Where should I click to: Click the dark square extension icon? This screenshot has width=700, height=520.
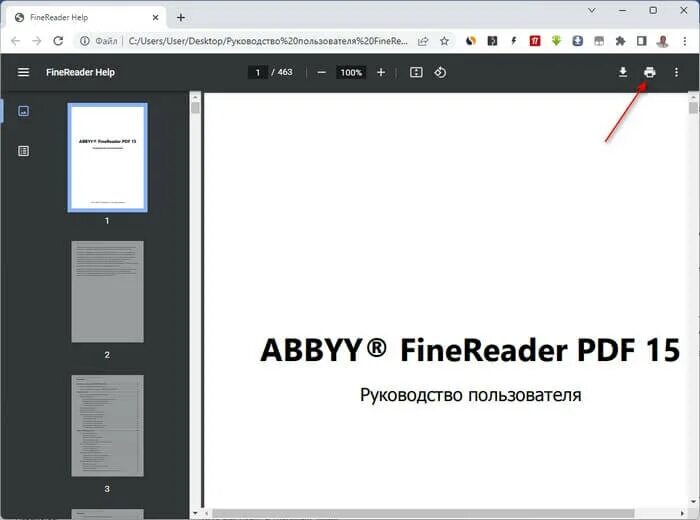[492, 41]
